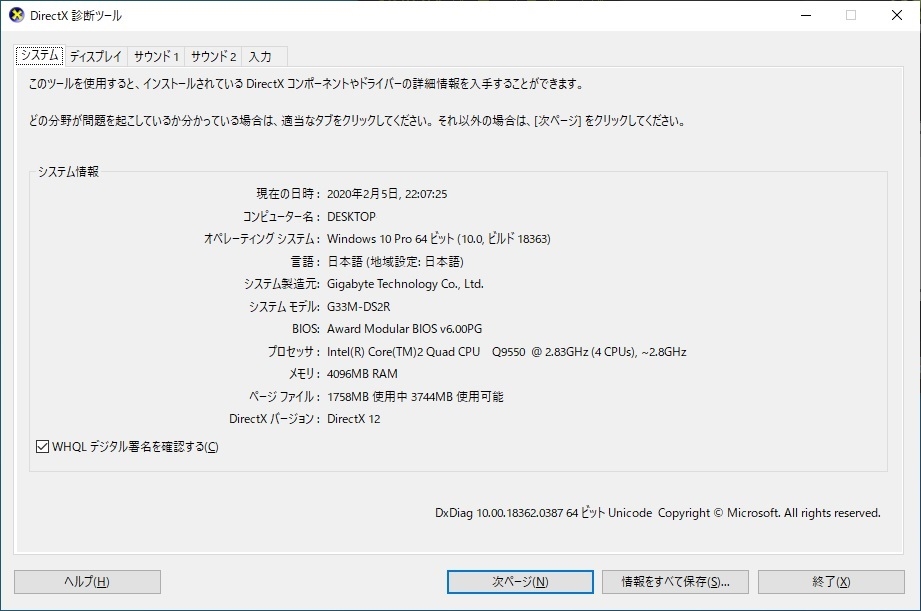Click the システム情報 group label
The image size is (921, 611).
tap(68, 172)
